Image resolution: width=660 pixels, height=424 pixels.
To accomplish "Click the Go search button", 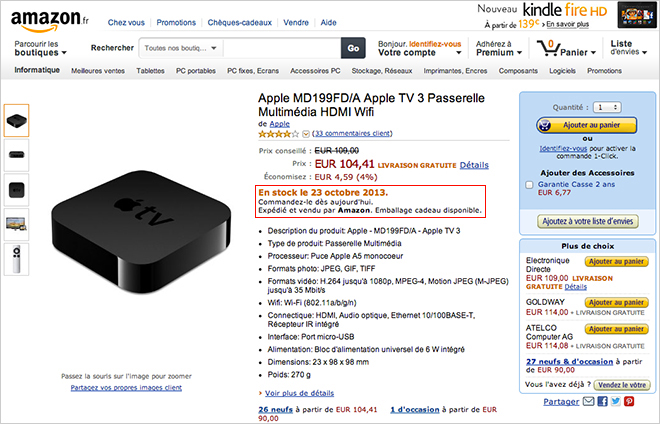I will coord(352,48).
